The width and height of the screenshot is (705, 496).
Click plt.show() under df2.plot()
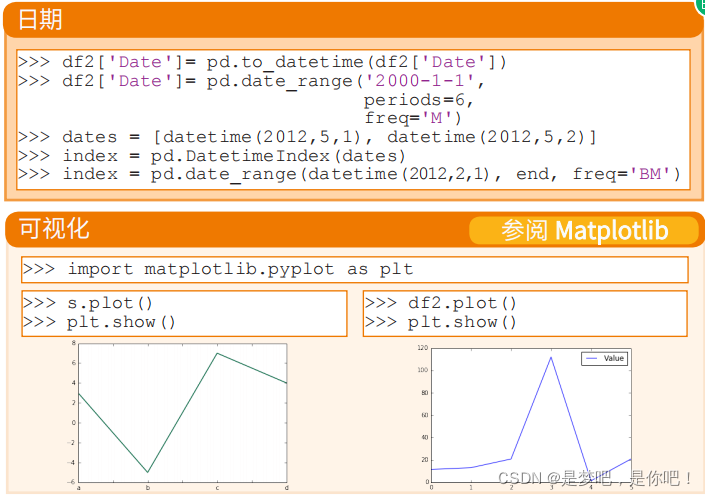tap(441, 322)
